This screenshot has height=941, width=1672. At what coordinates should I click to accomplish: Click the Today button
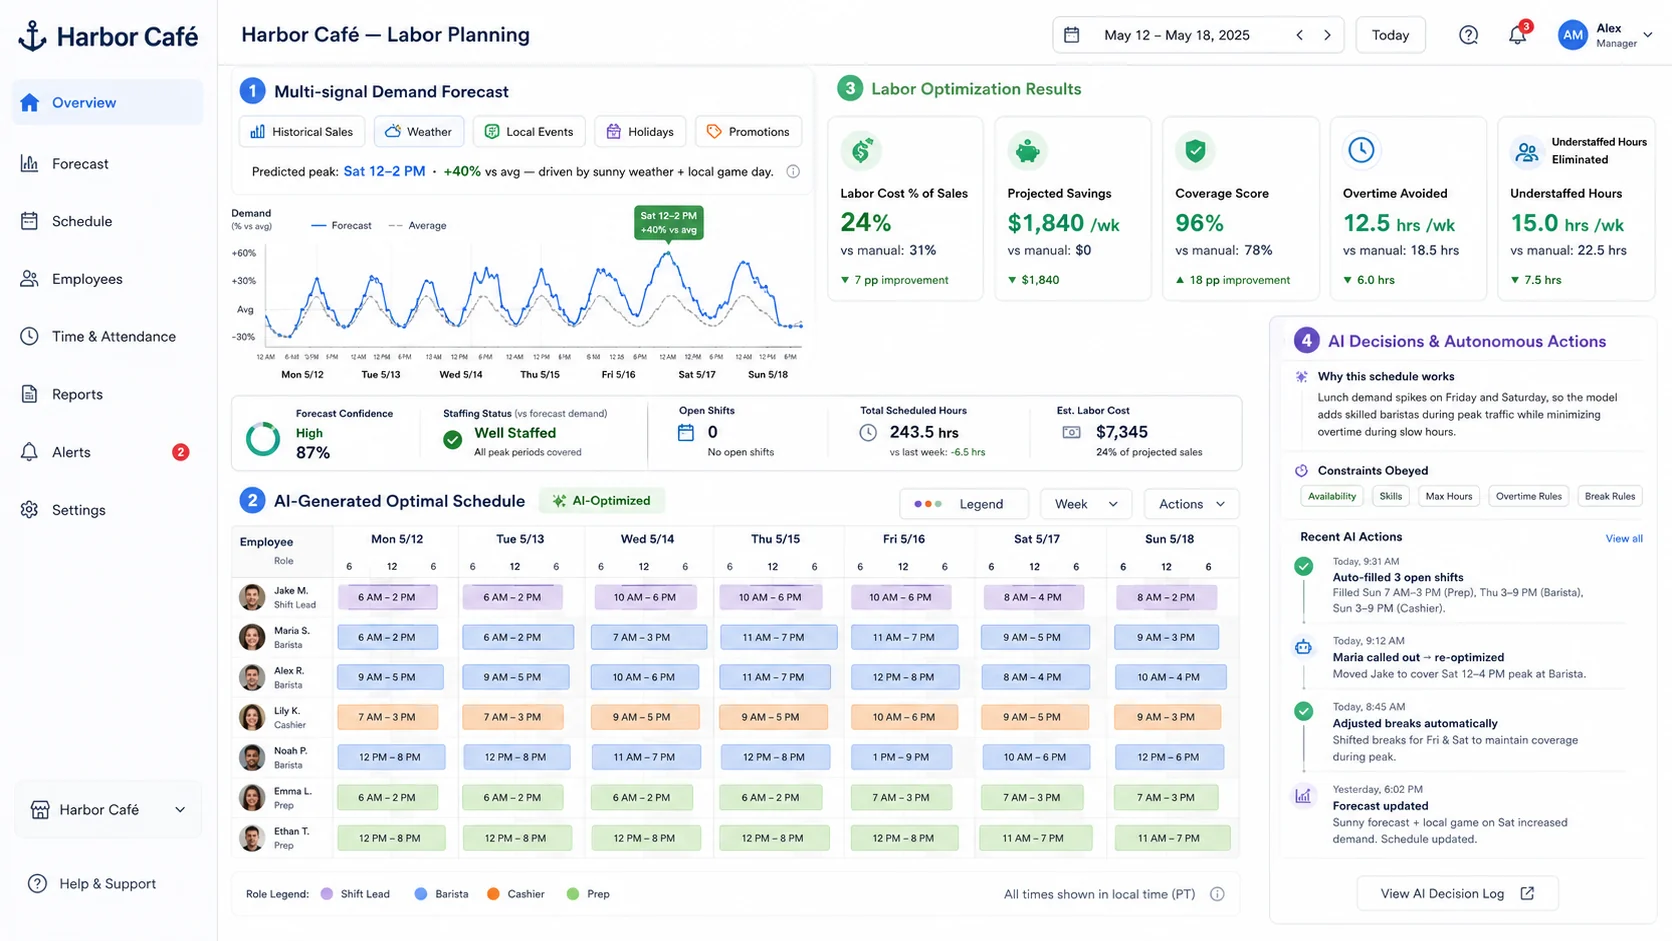pos(1390,35)
